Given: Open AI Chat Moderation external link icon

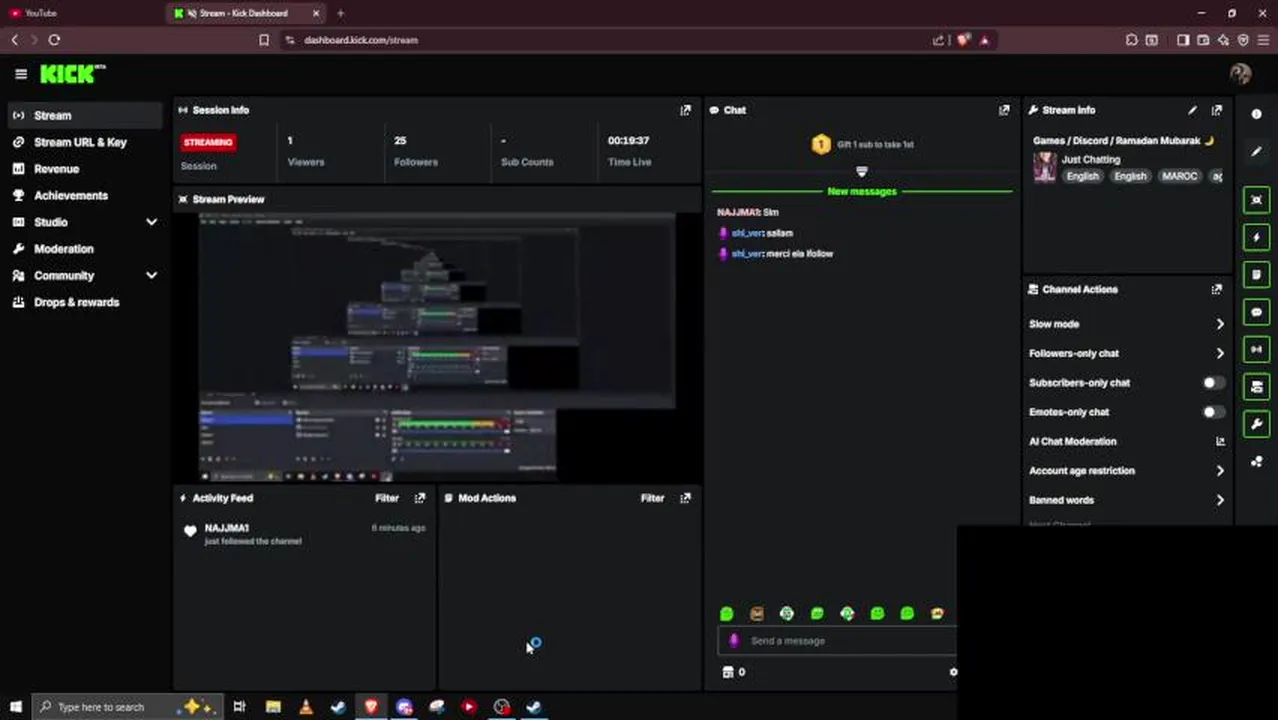Looking at the screenshot, I should click(1220, 441).
